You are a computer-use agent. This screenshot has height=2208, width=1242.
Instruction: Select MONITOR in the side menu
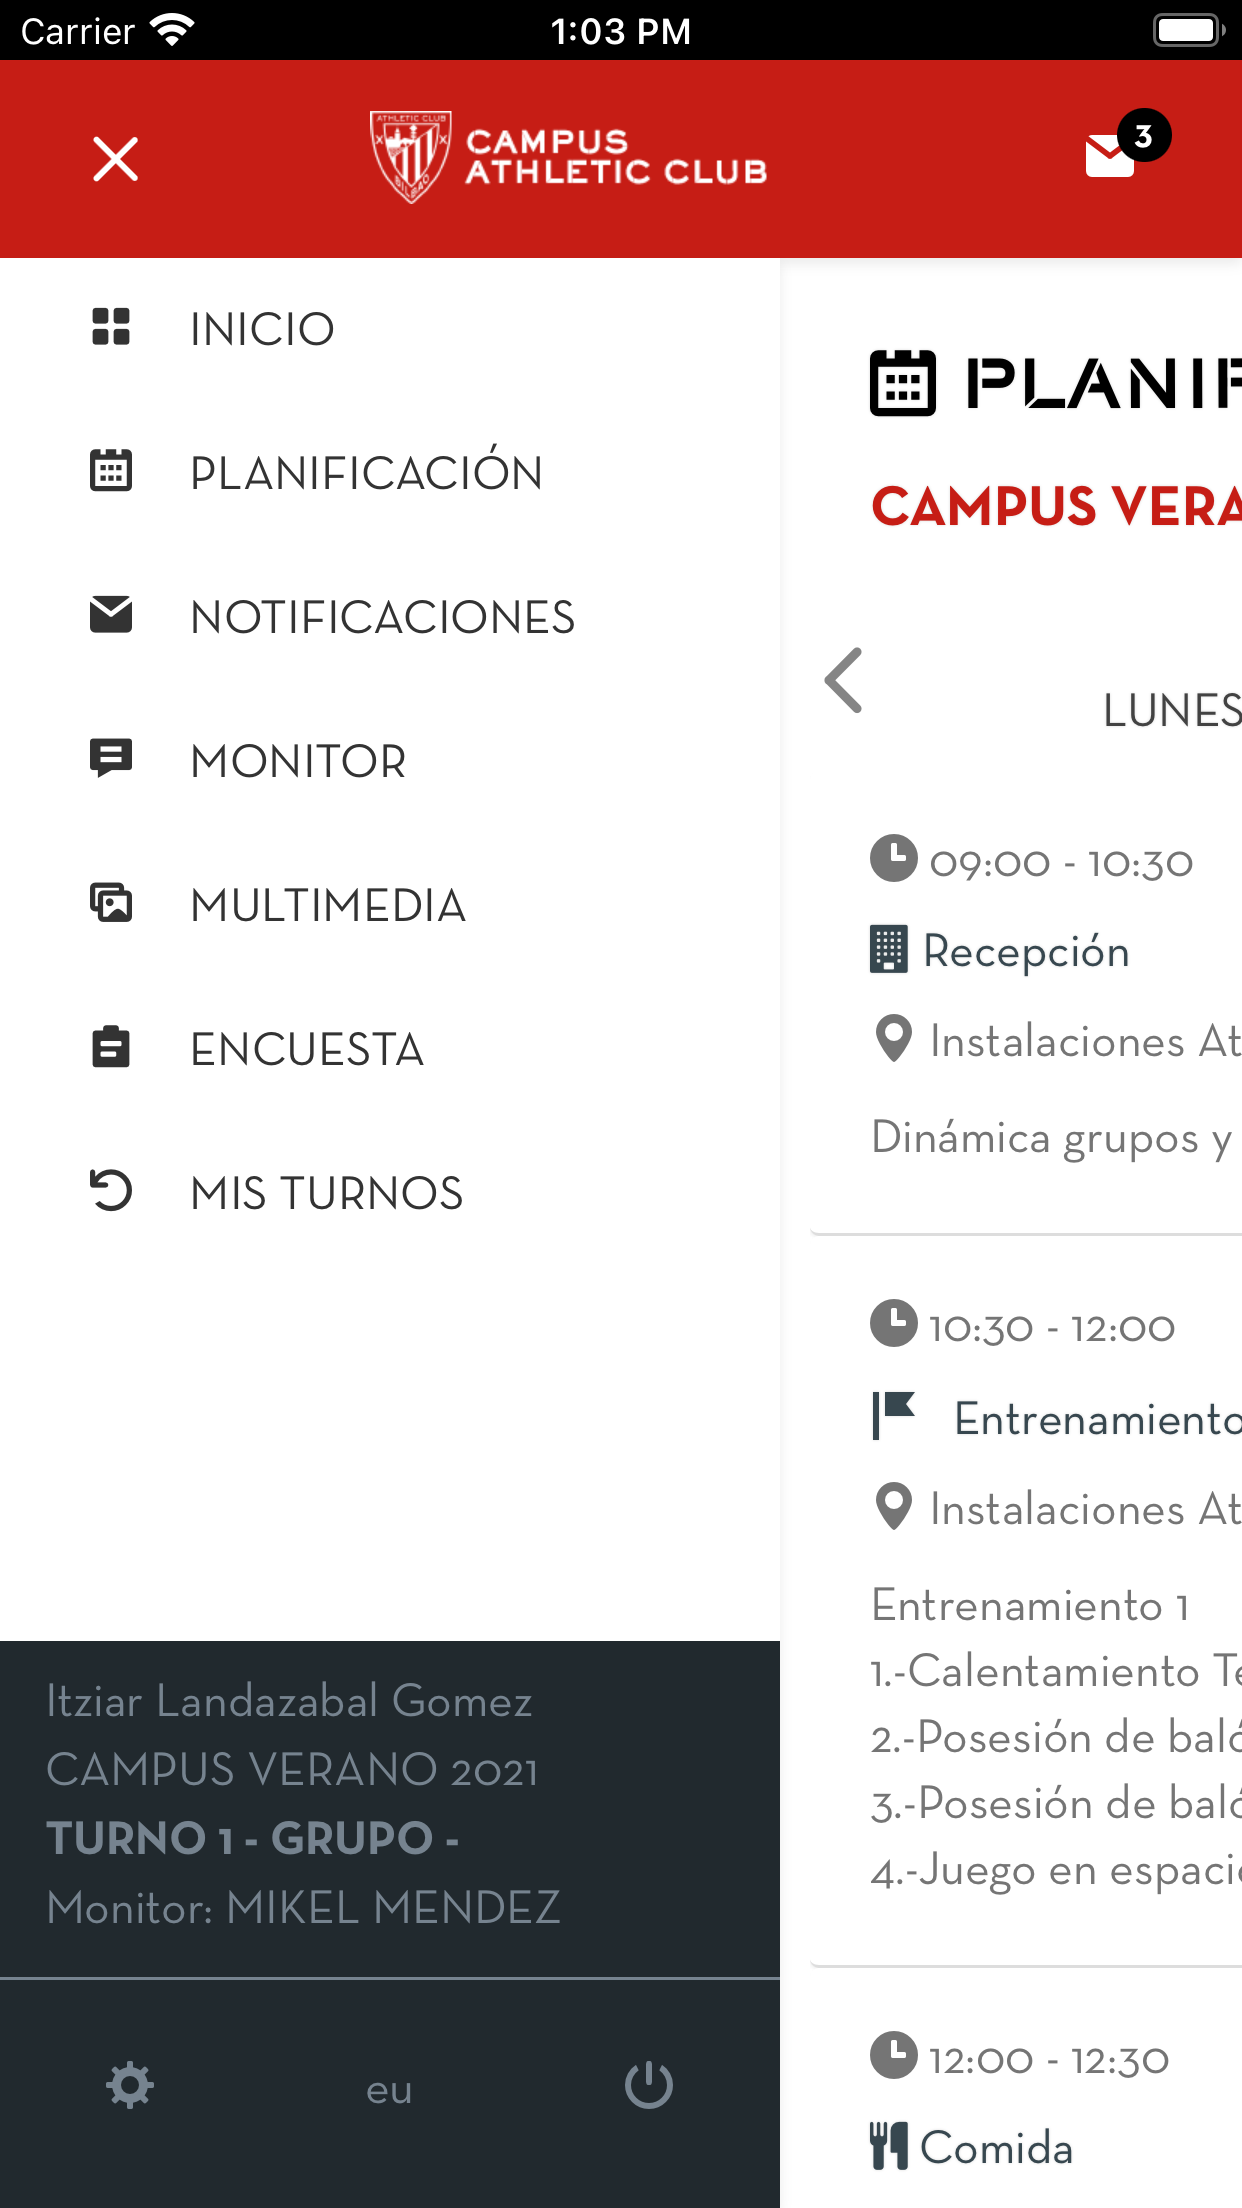pos(298,761)
